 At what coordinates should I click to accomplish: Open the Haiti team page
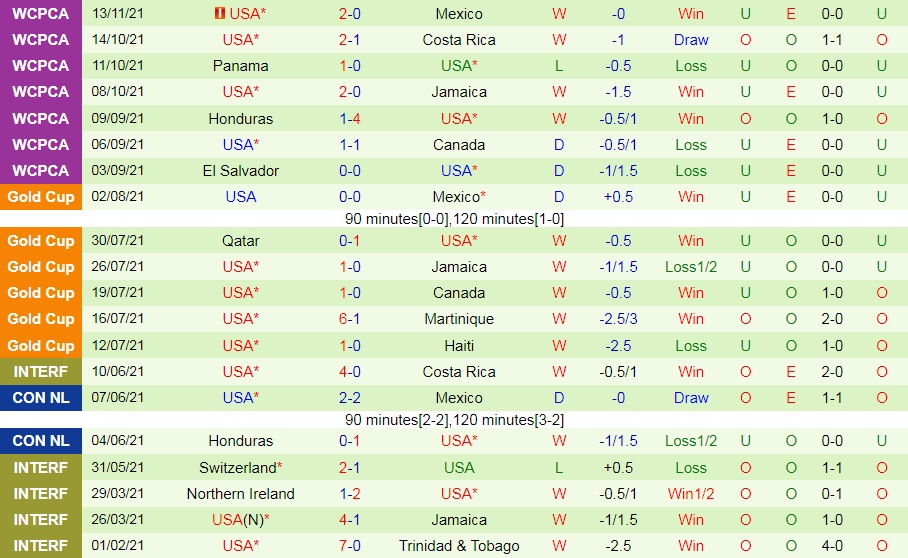pyautogui.click(x=459, y=345)
